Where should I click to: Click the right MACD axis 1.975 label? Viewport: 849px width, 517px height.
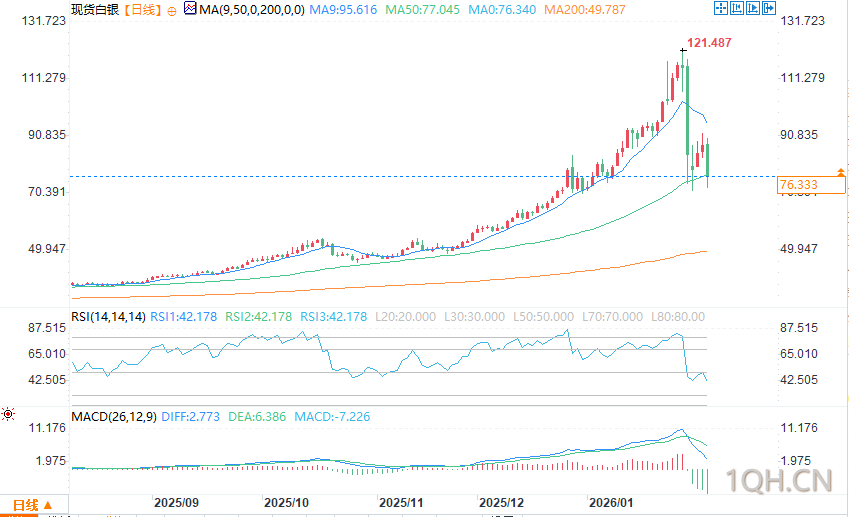(796, 461)
